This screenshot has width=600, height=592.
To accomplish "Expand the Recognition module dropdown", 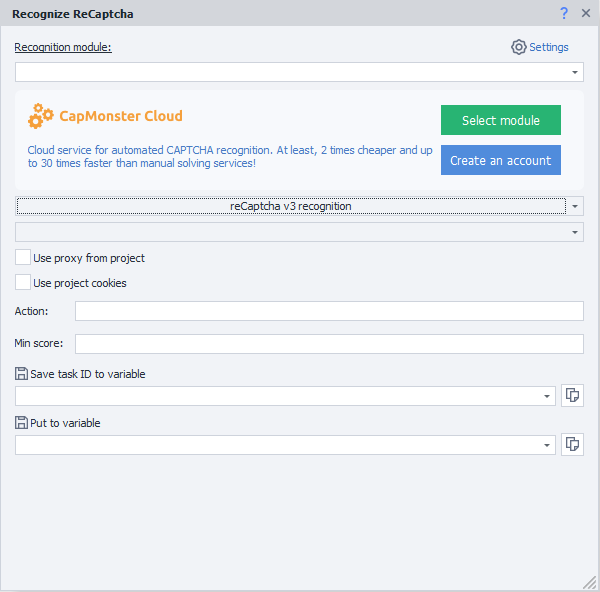I will [575, 72].
